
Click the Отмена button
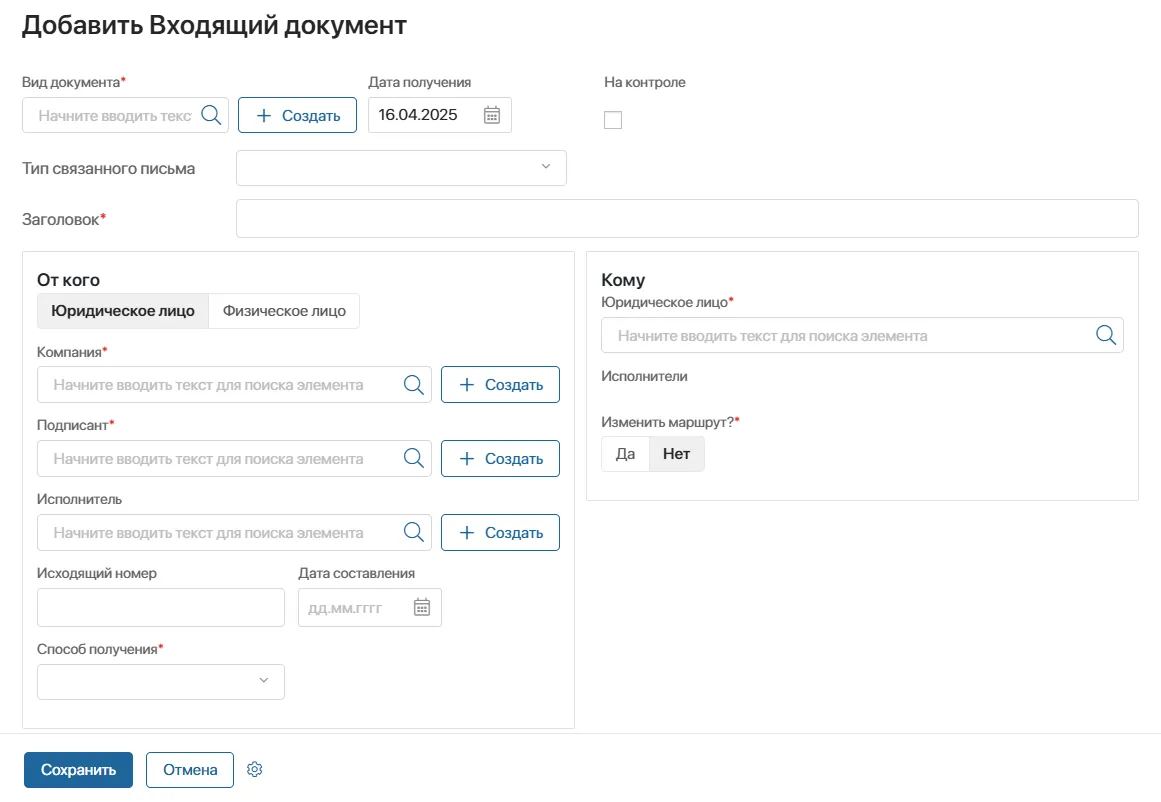coord(189,769)
